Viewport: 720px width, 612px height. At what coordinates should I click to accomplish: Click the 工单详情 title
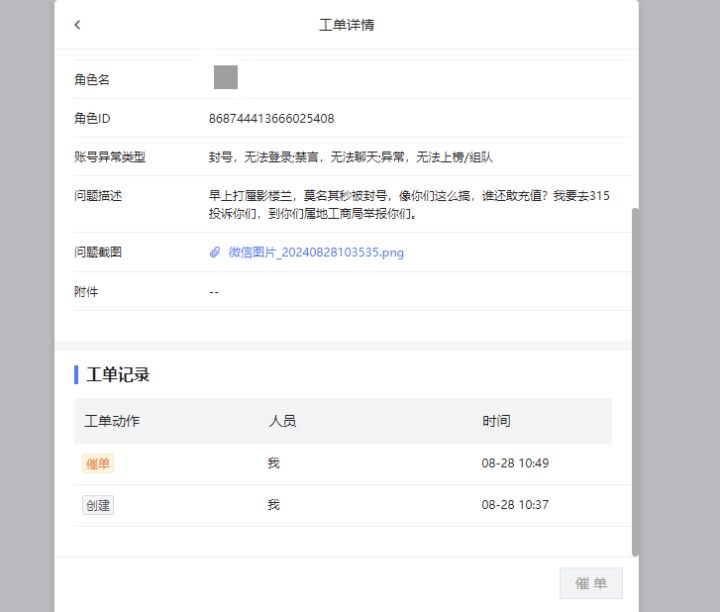(347, 25)
